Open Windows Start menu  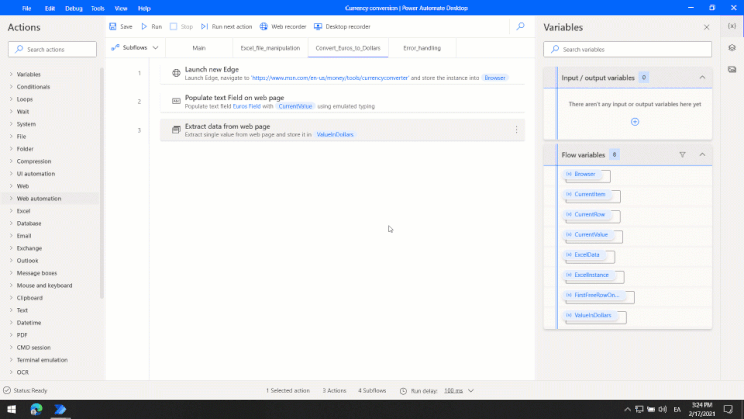(11, 409)
